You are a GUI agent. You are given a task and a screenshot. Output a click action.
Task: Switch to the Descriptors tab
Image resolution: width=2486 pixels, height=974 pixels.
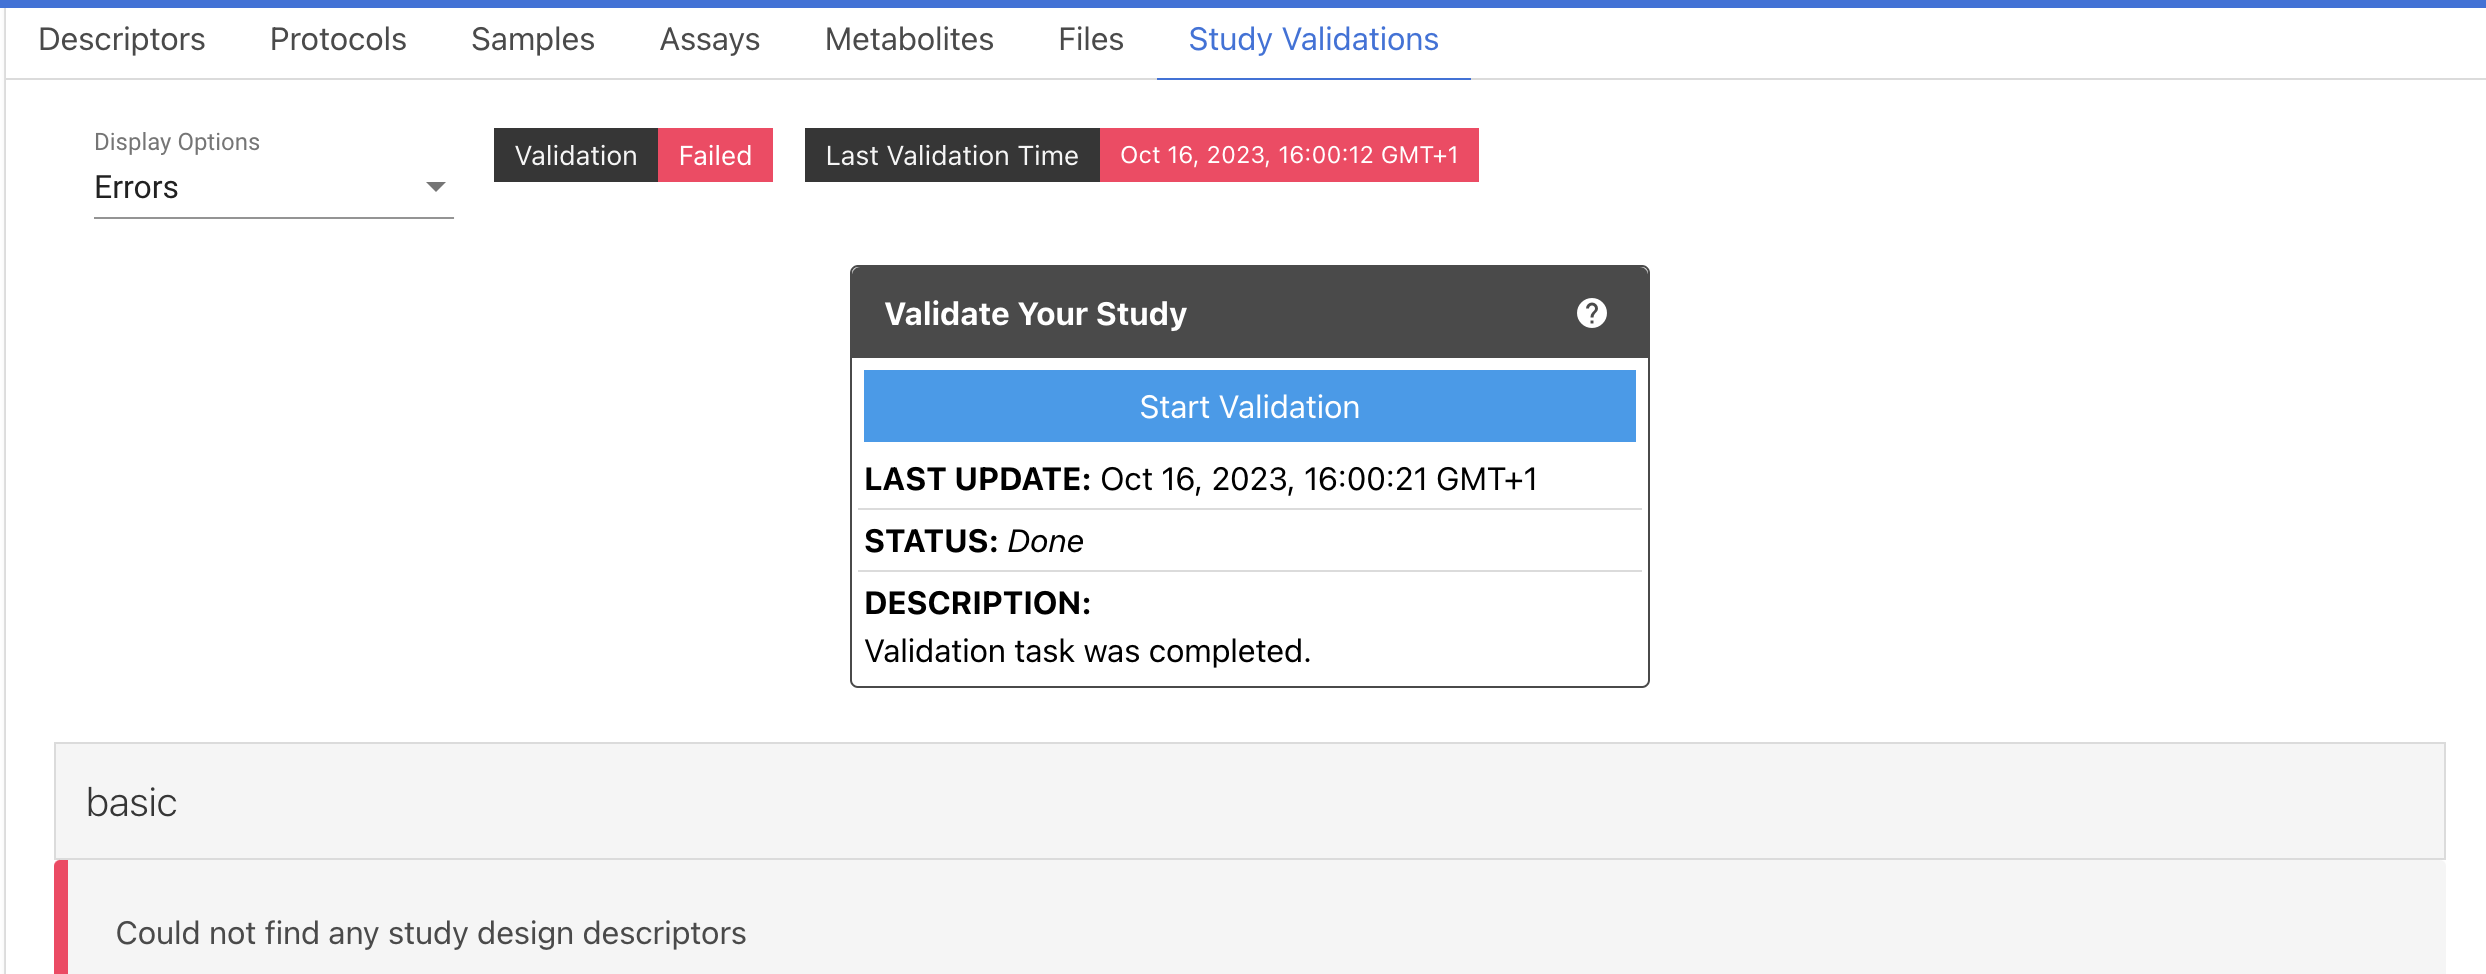(122, 40)
